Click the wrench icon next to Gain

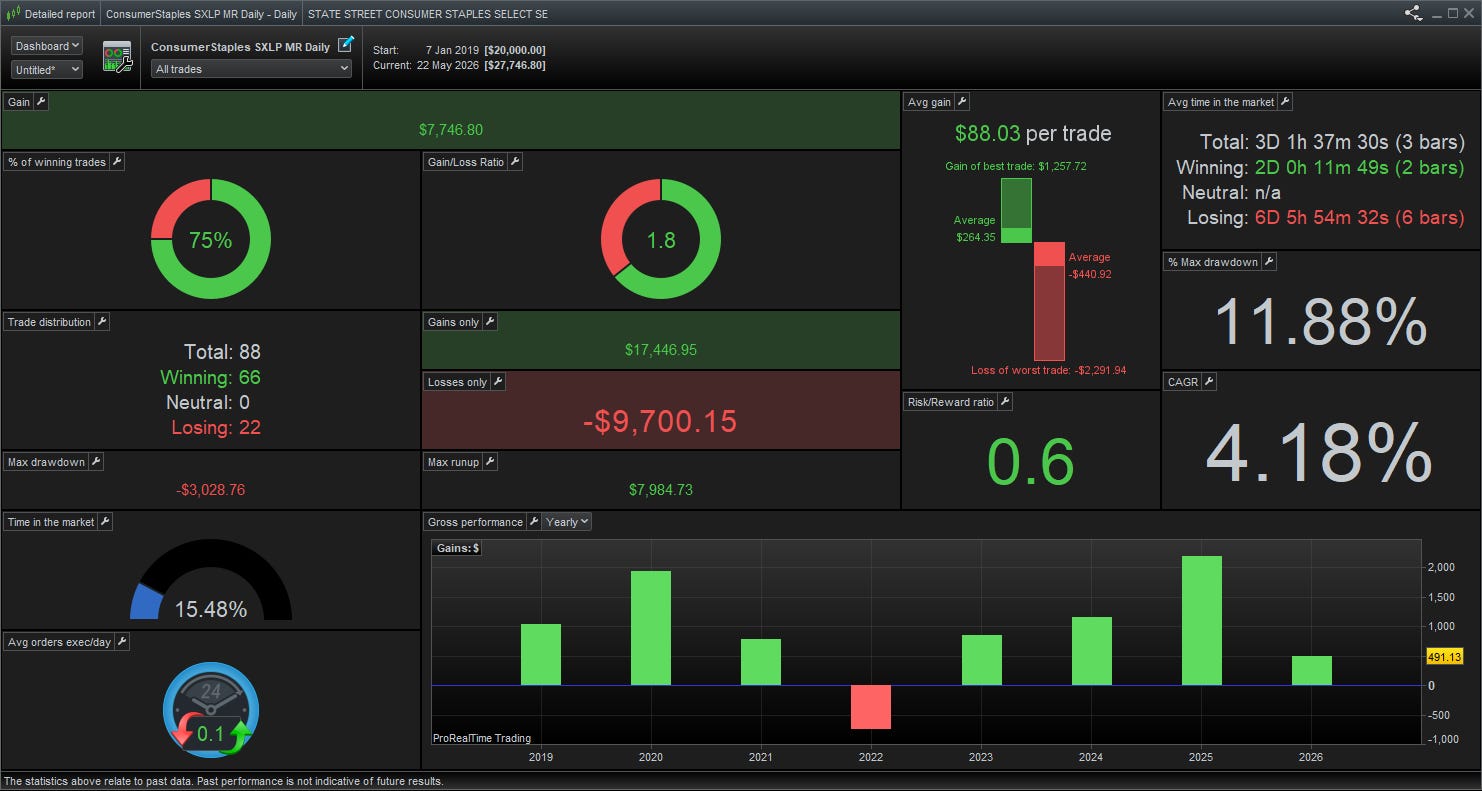click(x=41, y=102)
